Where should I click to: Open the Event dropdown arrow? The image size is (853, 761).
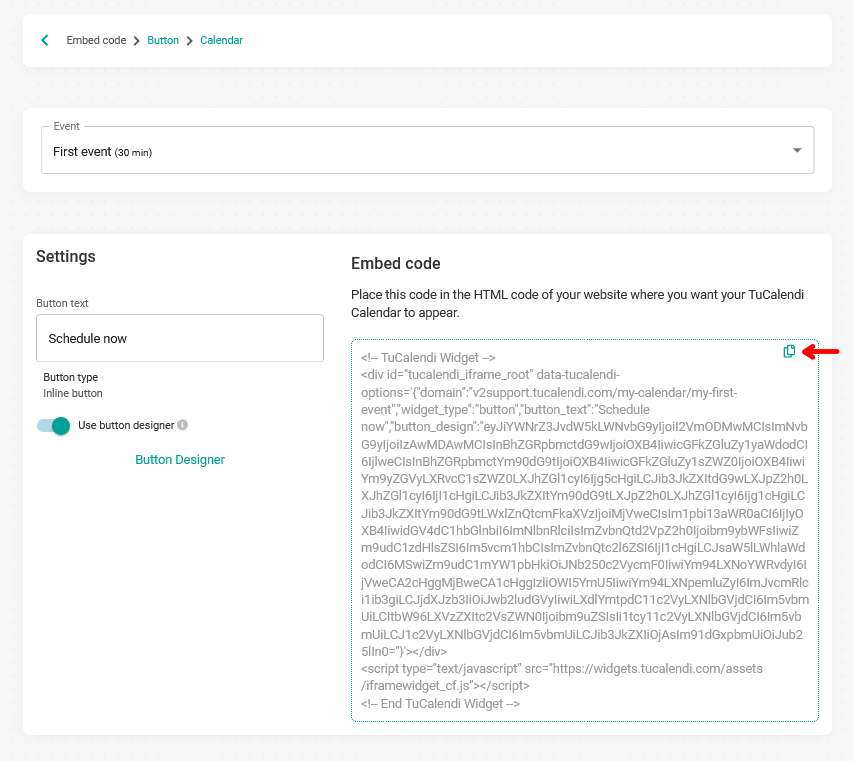pos(797,151)
